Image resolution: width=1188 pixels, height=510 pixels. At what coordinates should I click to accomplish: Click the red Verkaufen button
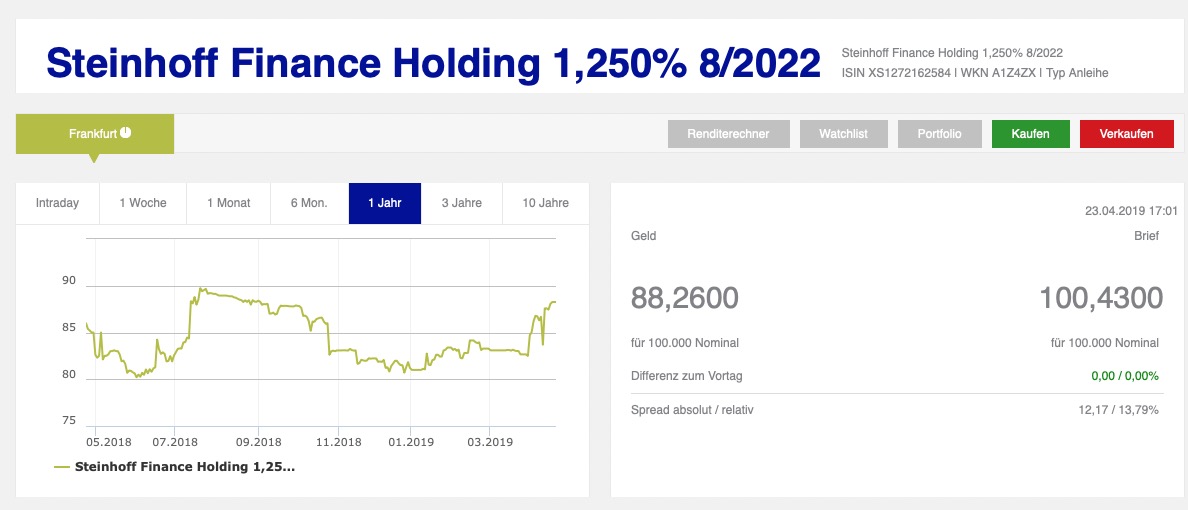coord(1127,134)
